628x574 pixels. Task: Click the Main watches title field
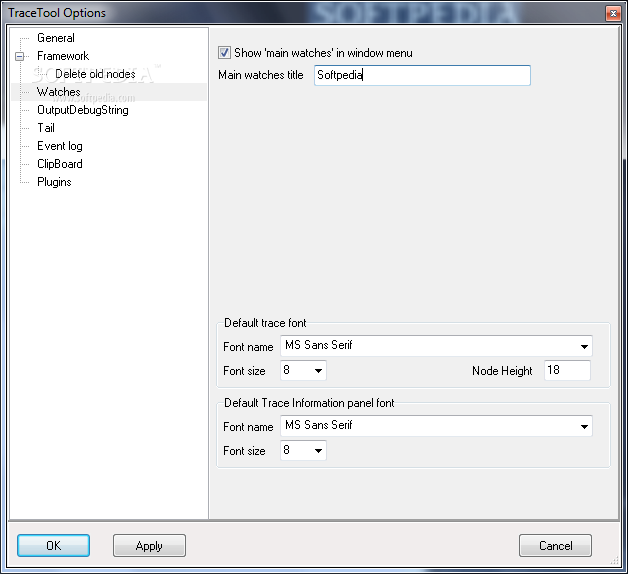tap(423, 75)
